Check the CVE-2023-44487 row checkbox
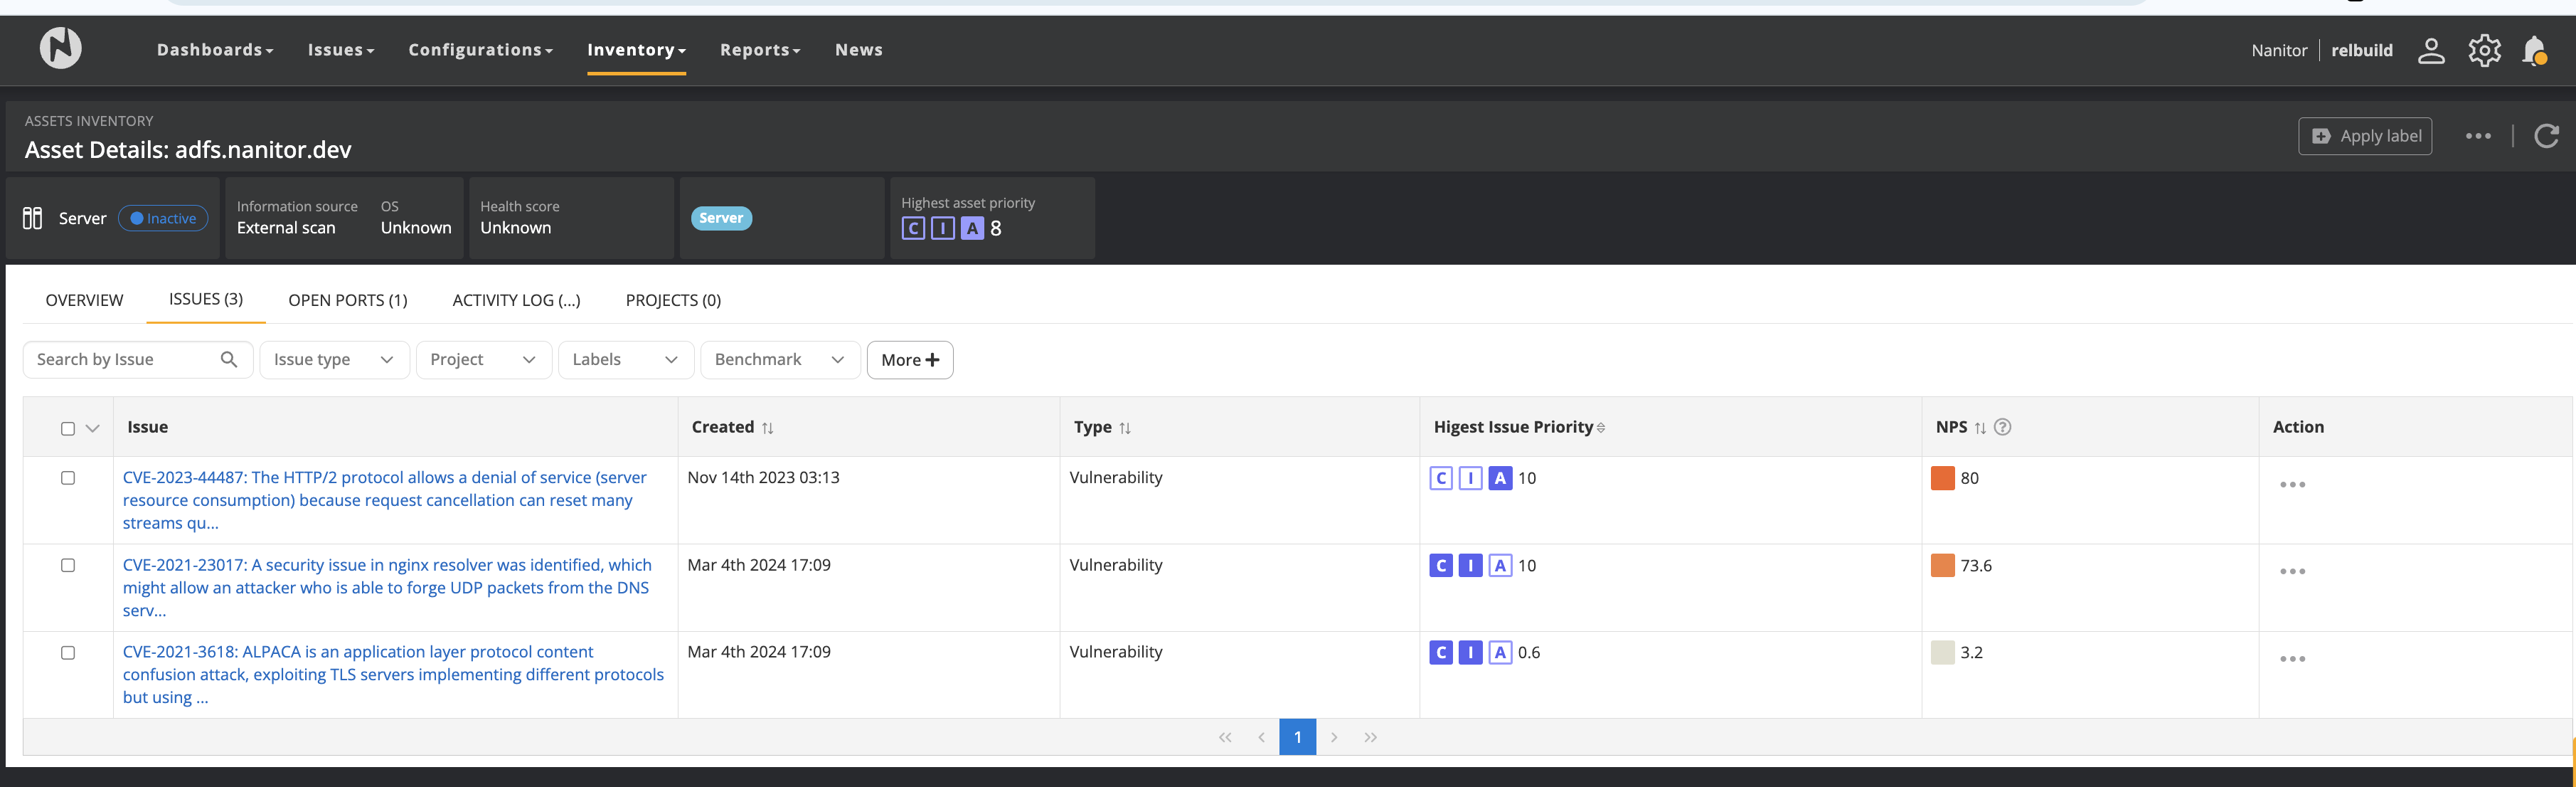2576x787 pixels. [x=68, y=478]
